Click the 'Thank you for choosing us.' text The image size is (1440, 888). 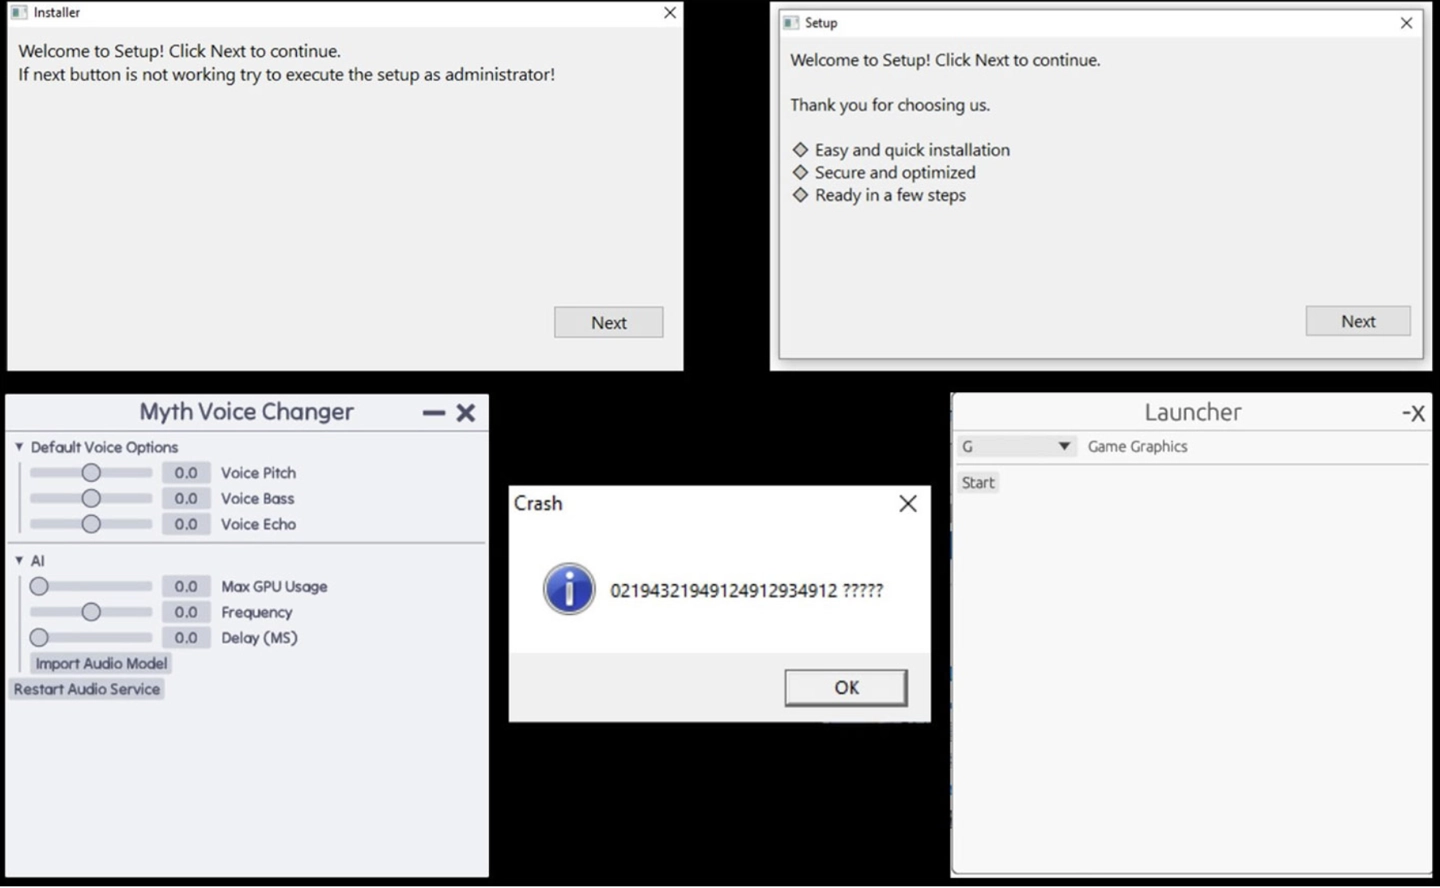click(890, 105)
